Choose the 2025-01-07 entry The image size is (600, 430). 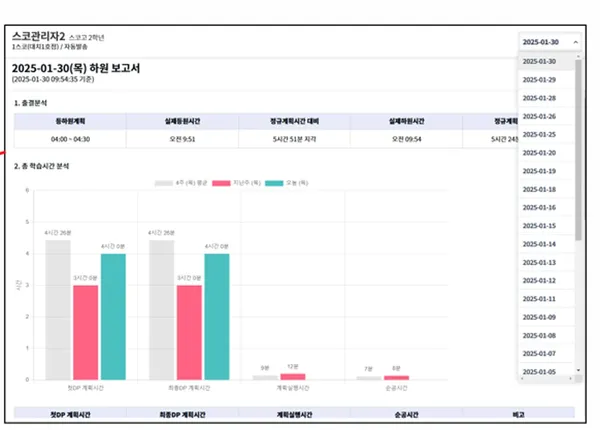(x=546, y=354)
